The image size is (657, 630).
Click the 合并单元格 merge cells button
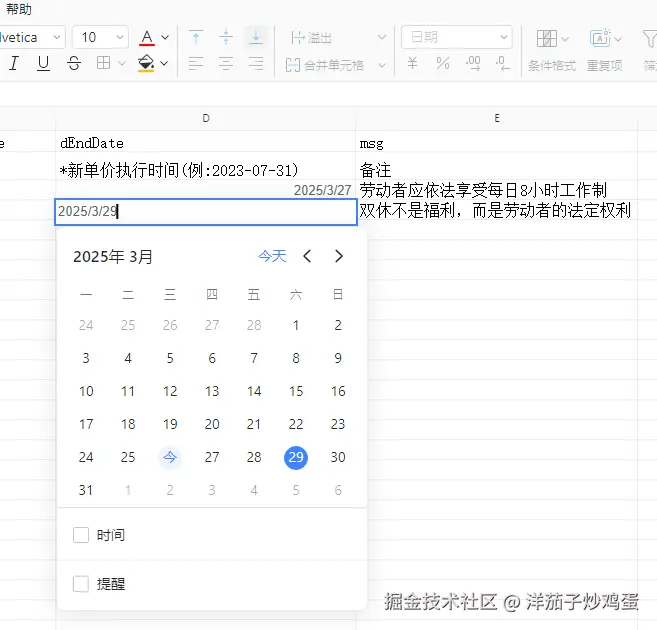pos(325,65)
